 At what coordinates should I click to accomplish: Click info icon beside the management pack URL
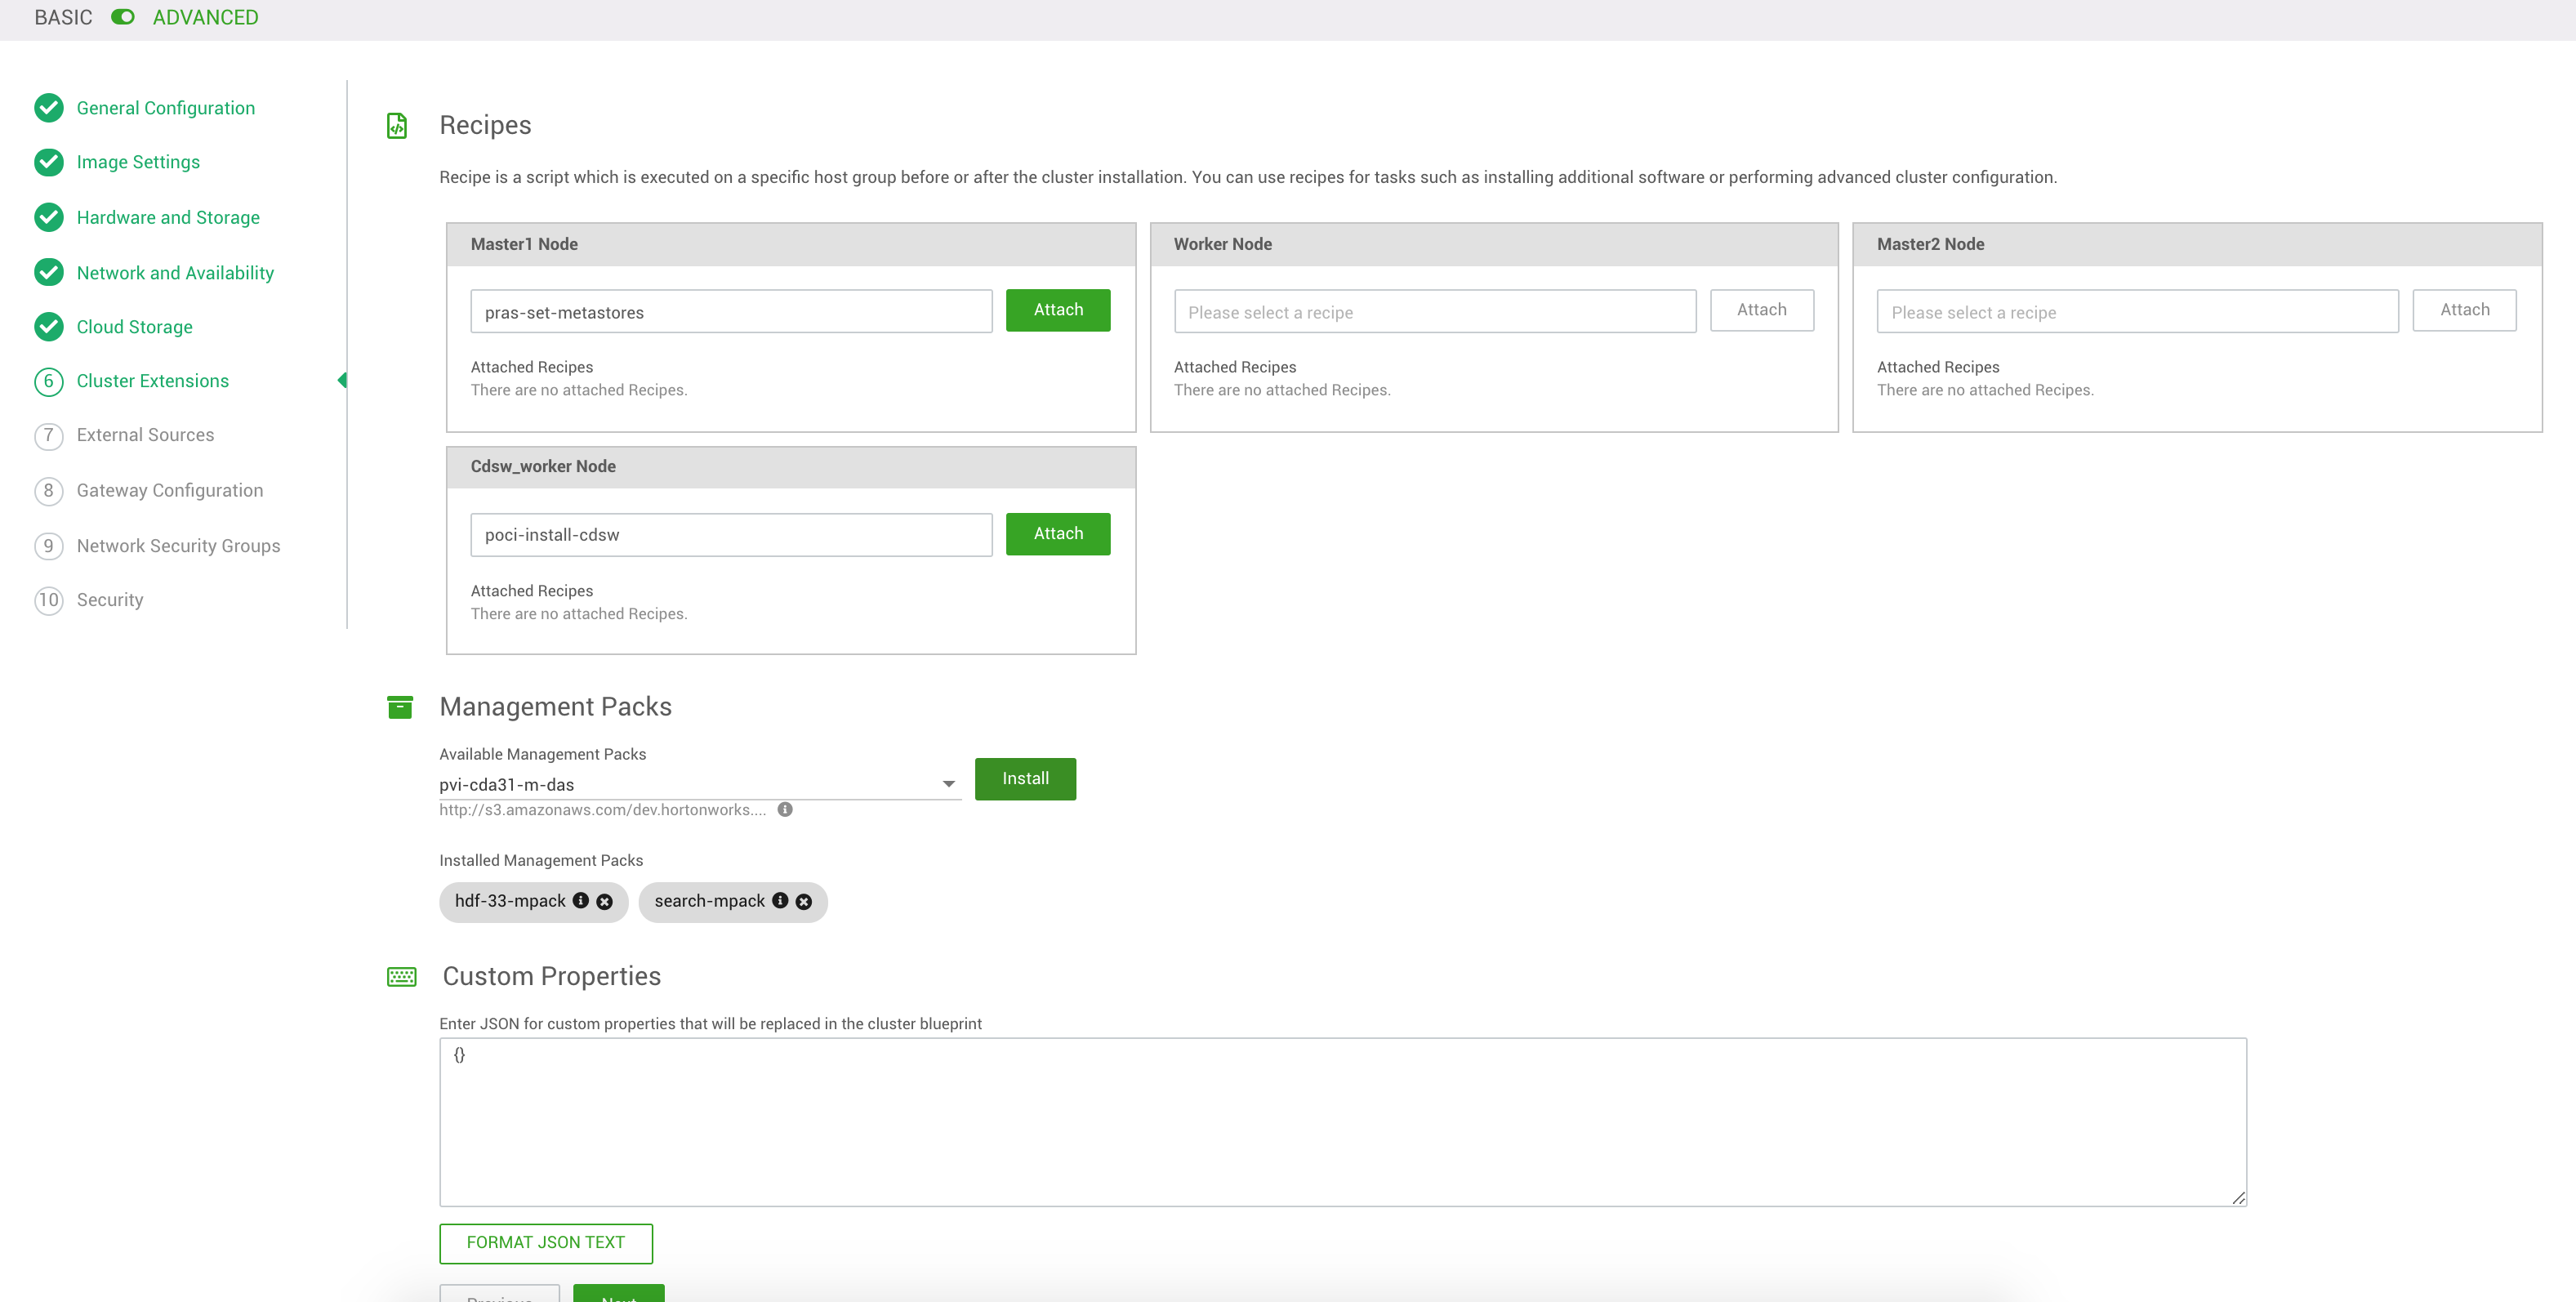click(x=784, y=810)
